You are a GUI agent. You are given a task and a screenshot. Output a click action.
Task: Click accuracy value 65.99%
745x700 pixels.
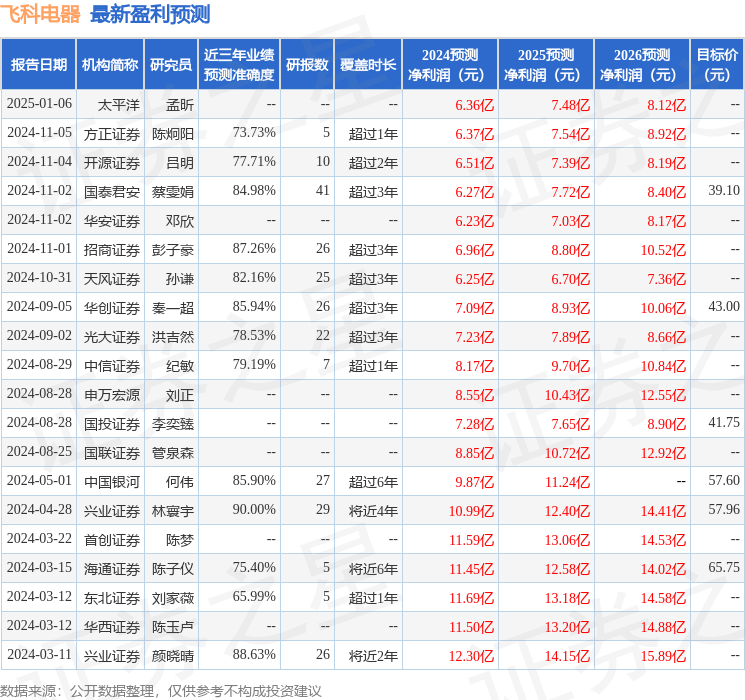254,596
